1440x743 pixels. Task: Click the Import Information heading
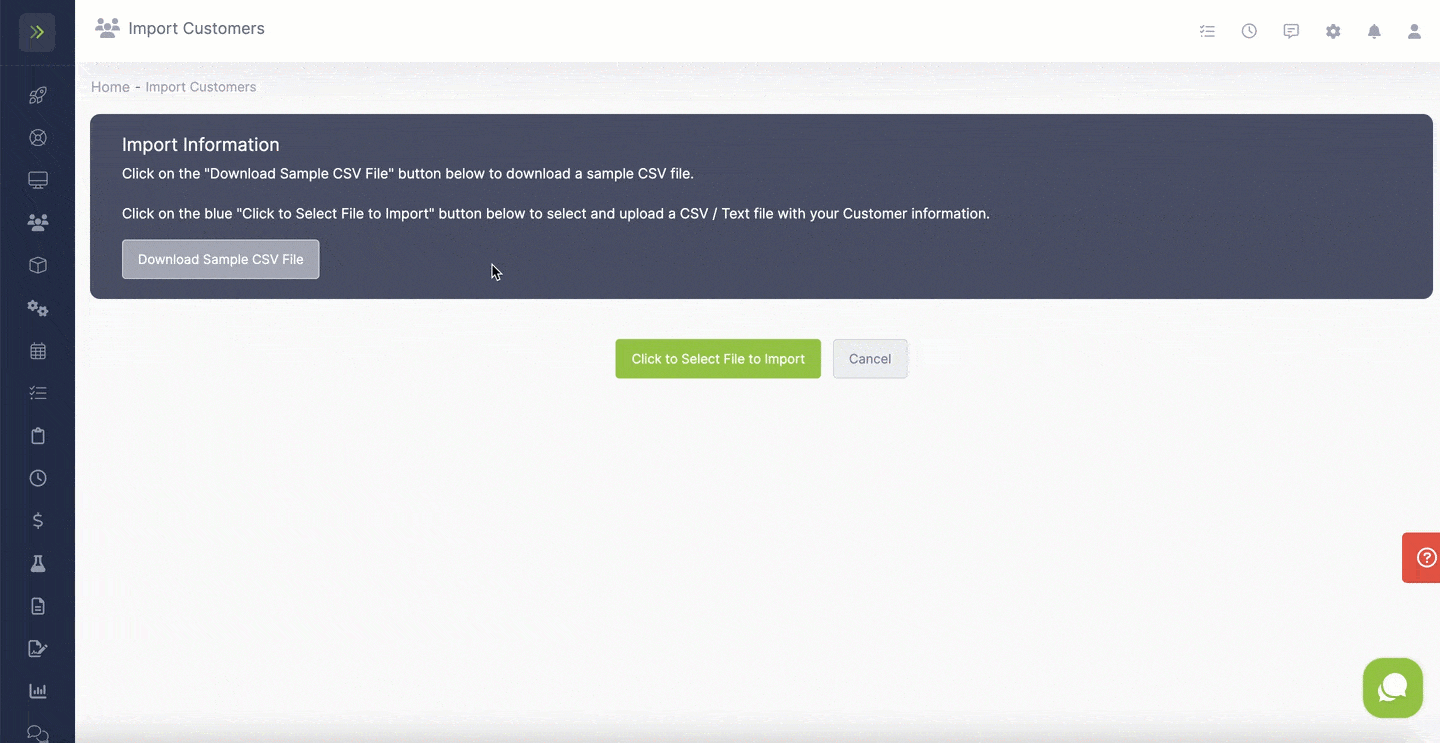(x=201, y=145)
